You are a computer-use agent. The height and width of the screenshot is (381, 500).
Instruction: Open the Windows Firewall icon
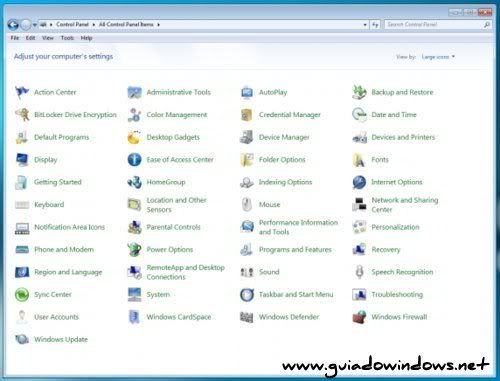coord(359,317)
